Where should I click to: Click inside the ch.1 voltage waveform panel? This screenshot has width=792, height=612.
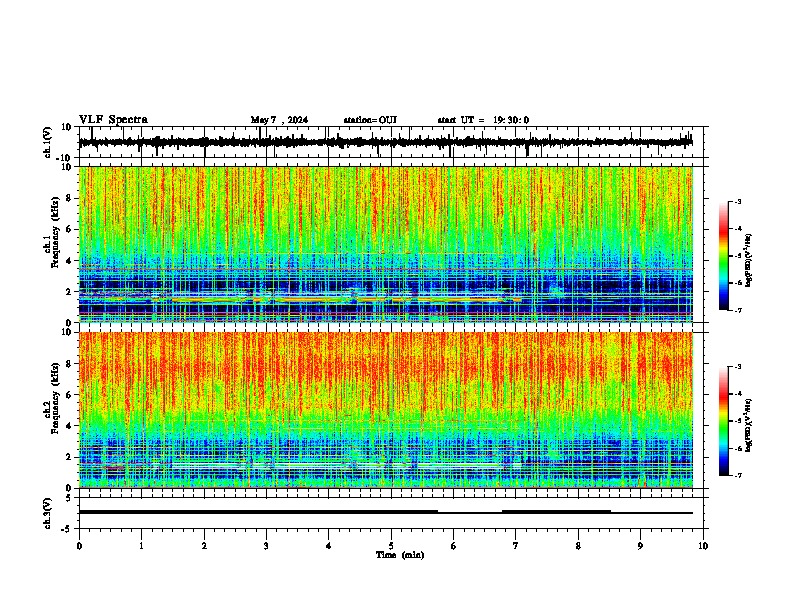(x=391, y=142)
